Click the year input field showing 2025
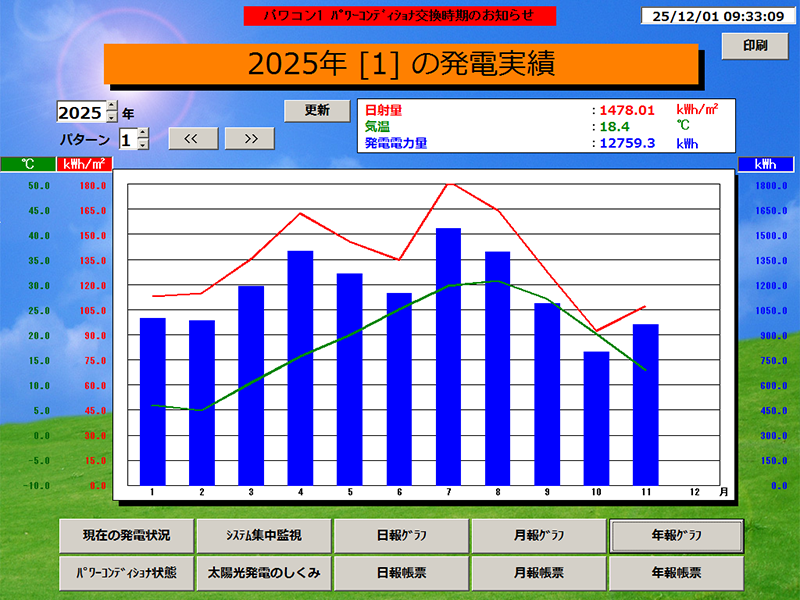 tap(79, 111)
